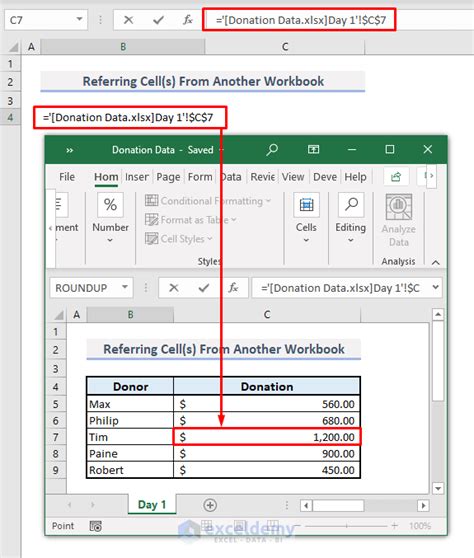
Task: Click the Enter checkmark in the outer formula bar
Action: (x=158, y=20)
